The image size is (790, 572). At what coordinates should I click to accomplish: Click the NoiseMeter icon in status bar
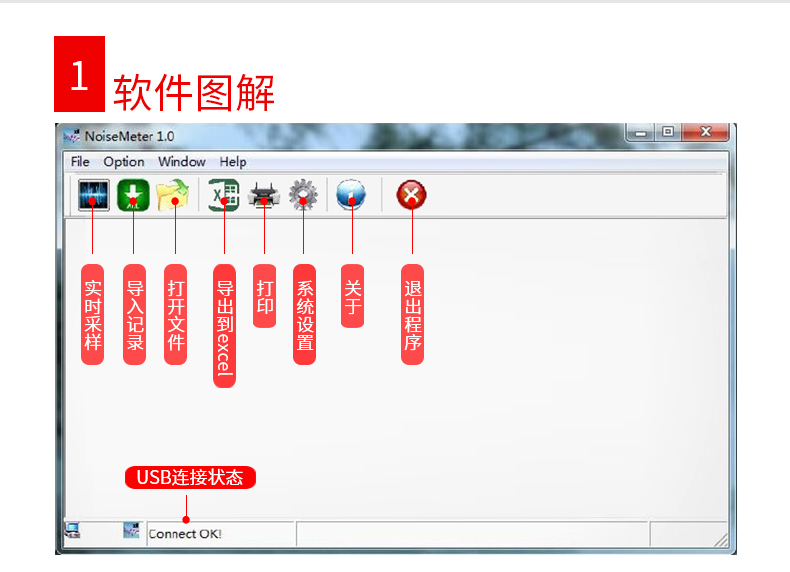click(131, 530)
